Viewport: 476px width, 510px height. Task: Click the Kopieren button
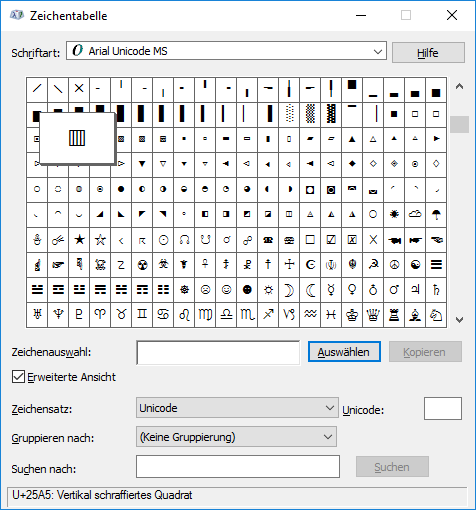(425, 352)
